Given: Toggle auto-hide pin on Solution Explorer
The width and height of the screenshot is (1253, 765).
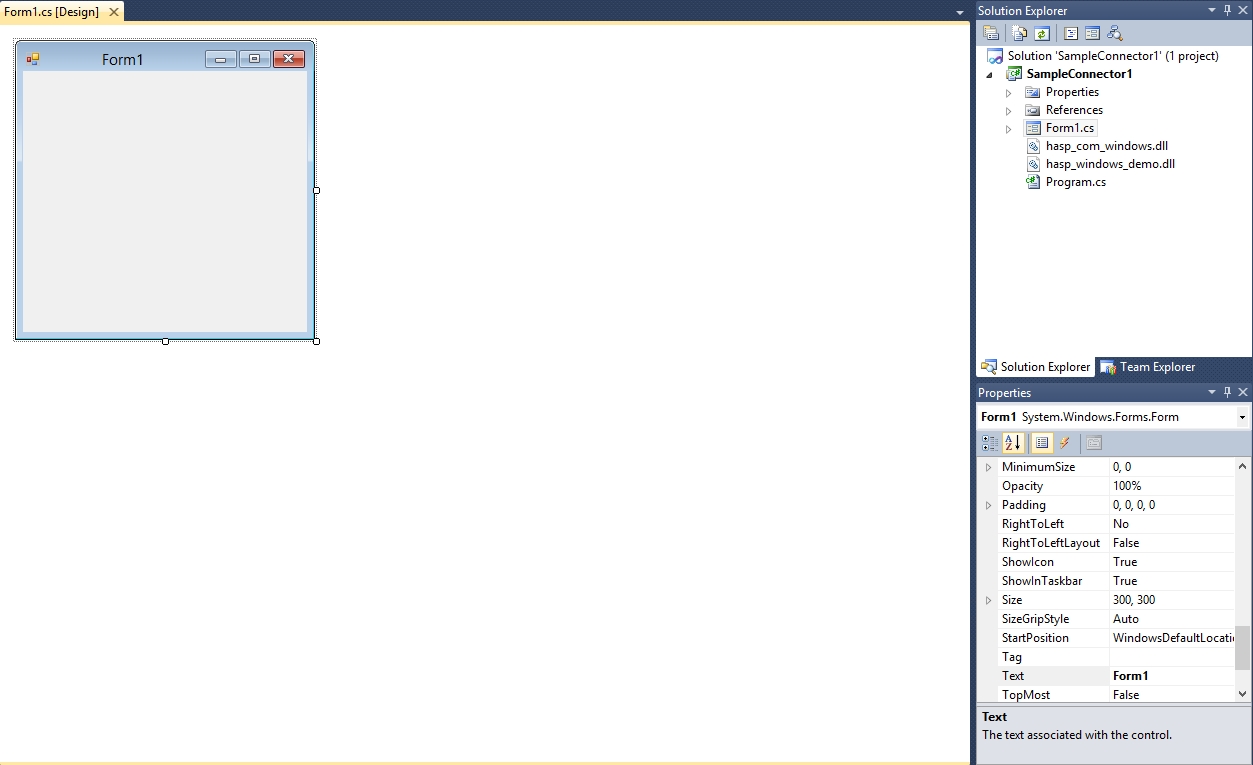Looking at the screenshot, I should (x=1226, y=10).
